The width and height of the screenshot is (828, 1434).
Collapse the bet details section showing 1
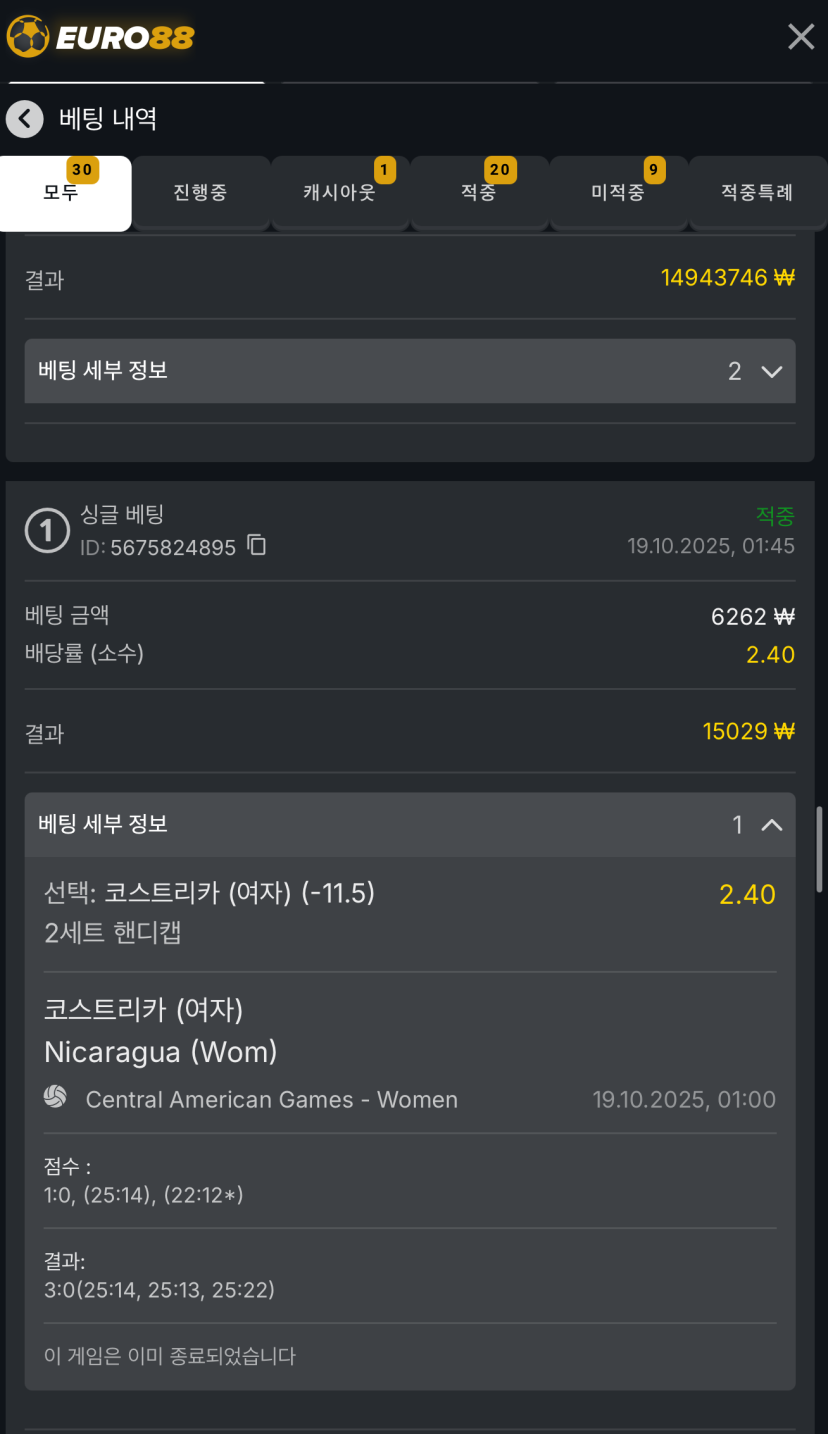pyautogui.click(x=771, y=825)
